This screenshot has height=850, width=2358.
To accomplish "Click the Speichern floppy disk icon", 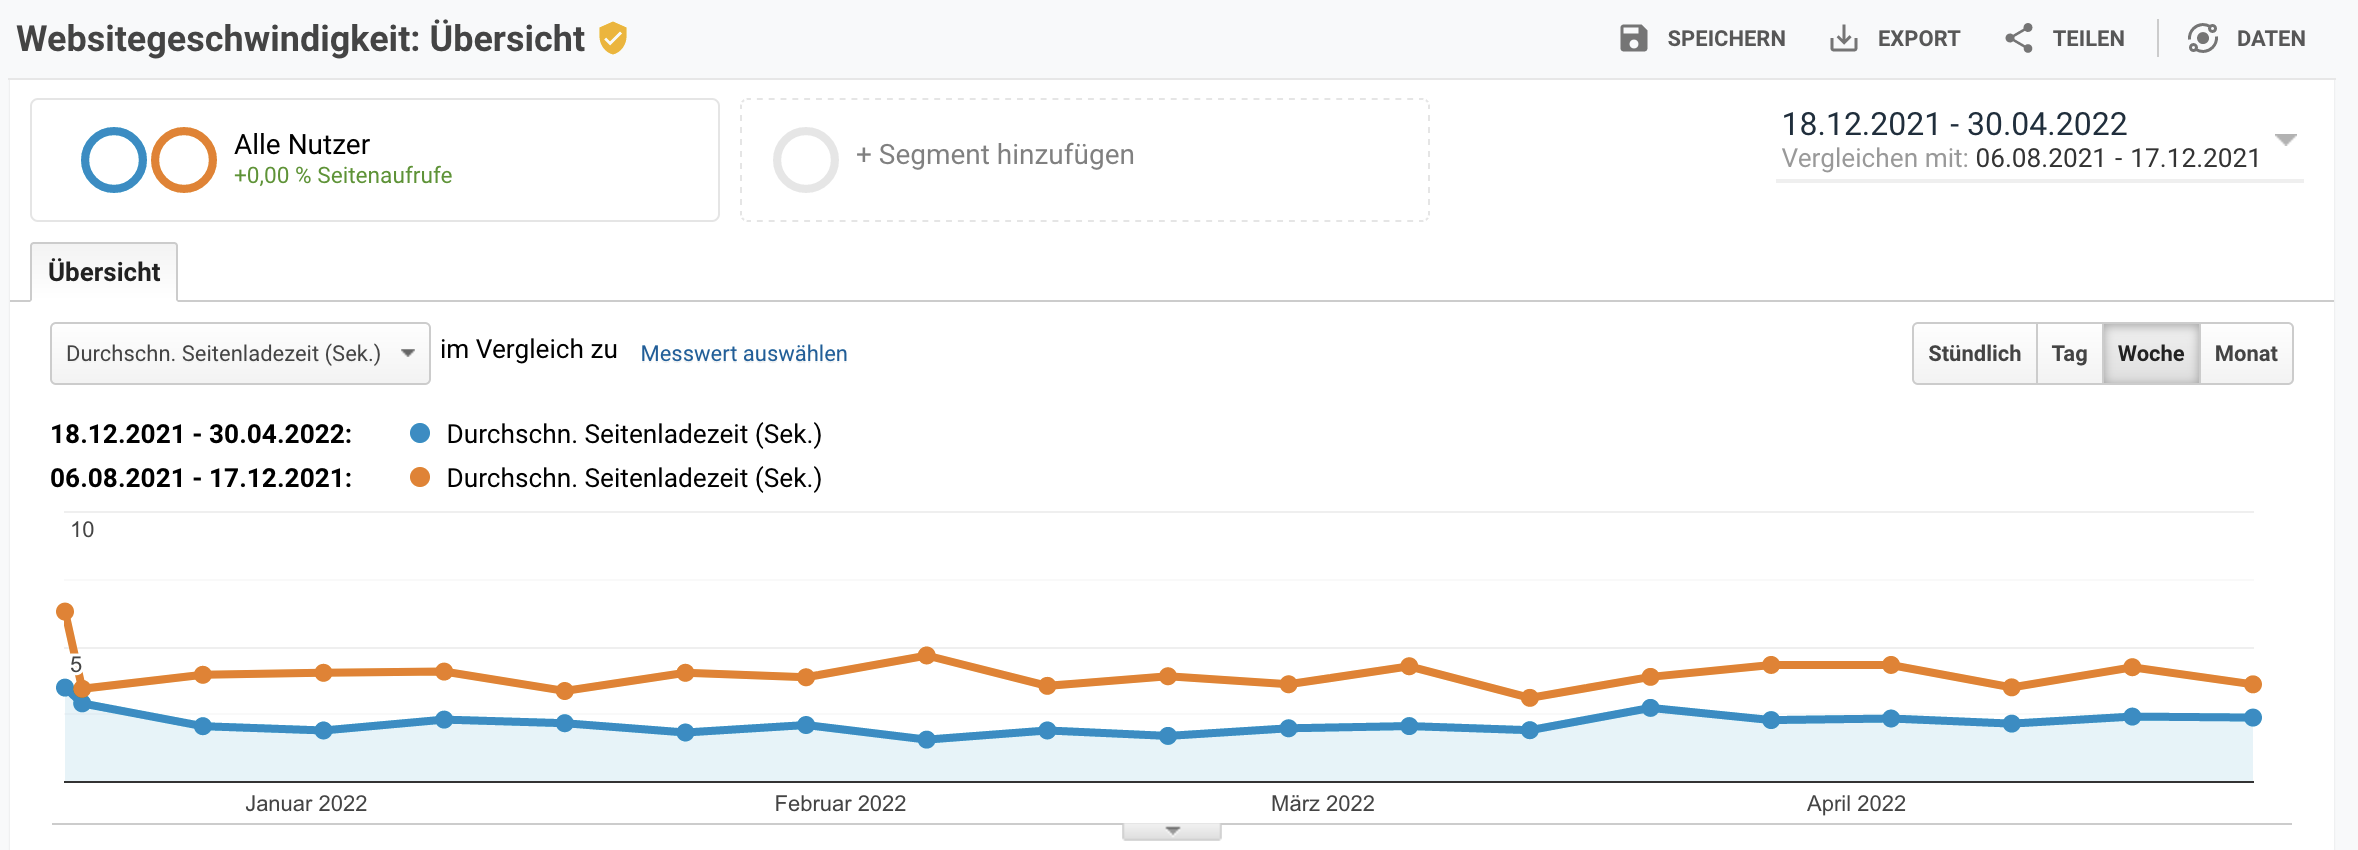I will tap(1633, 39).
